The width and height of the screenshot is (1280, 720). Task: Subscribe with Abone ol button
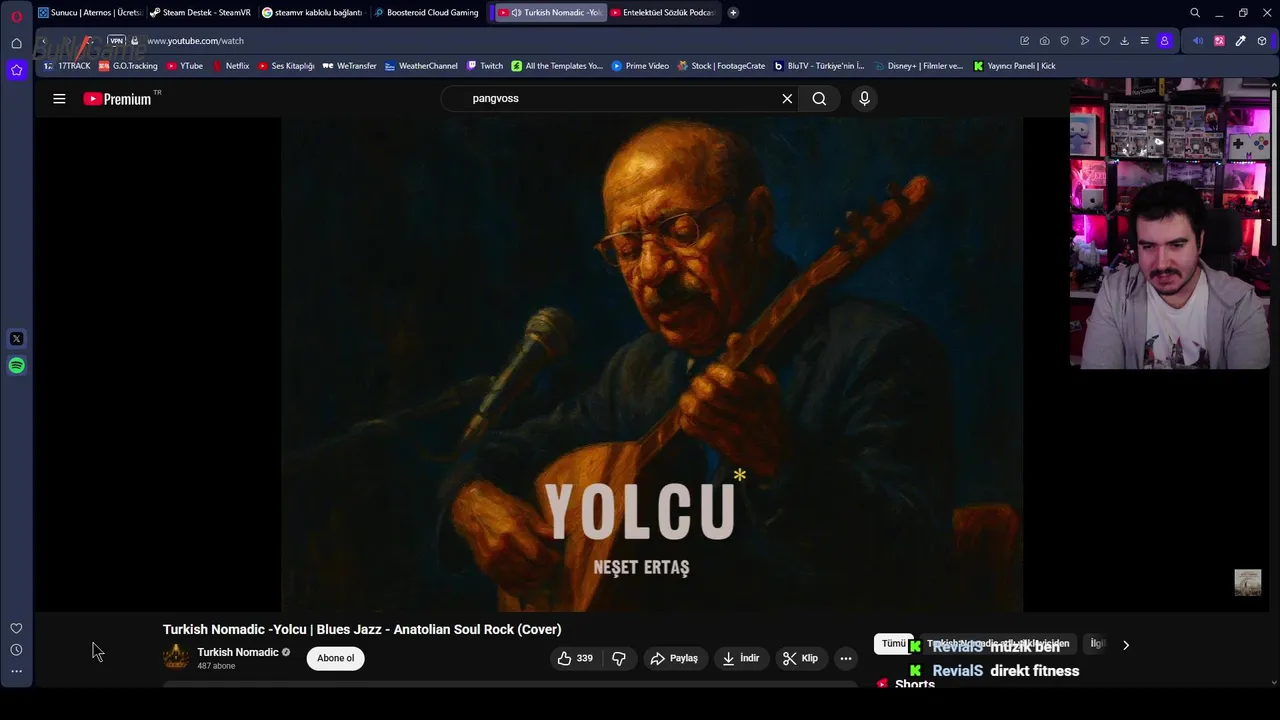(x=336, y=658)
